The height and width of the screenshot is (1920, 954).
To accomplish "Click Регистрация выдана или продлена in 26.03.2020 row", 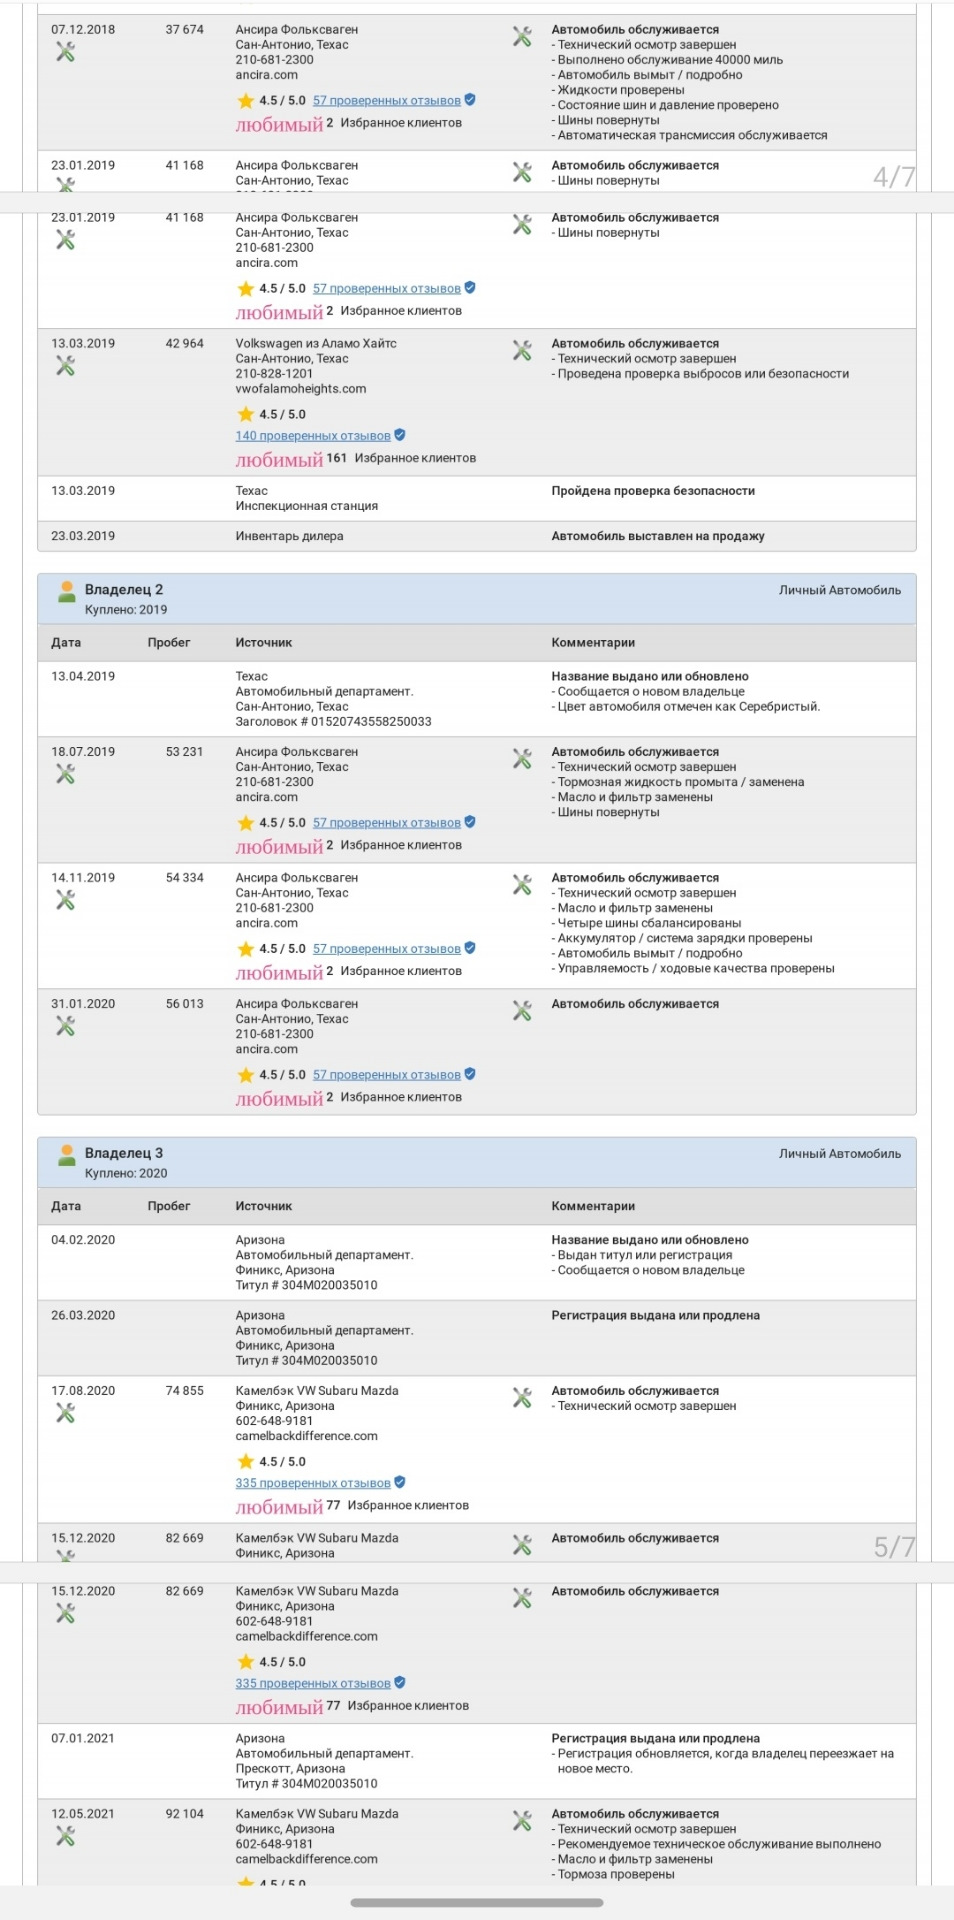I will [x=656, y=1316].
